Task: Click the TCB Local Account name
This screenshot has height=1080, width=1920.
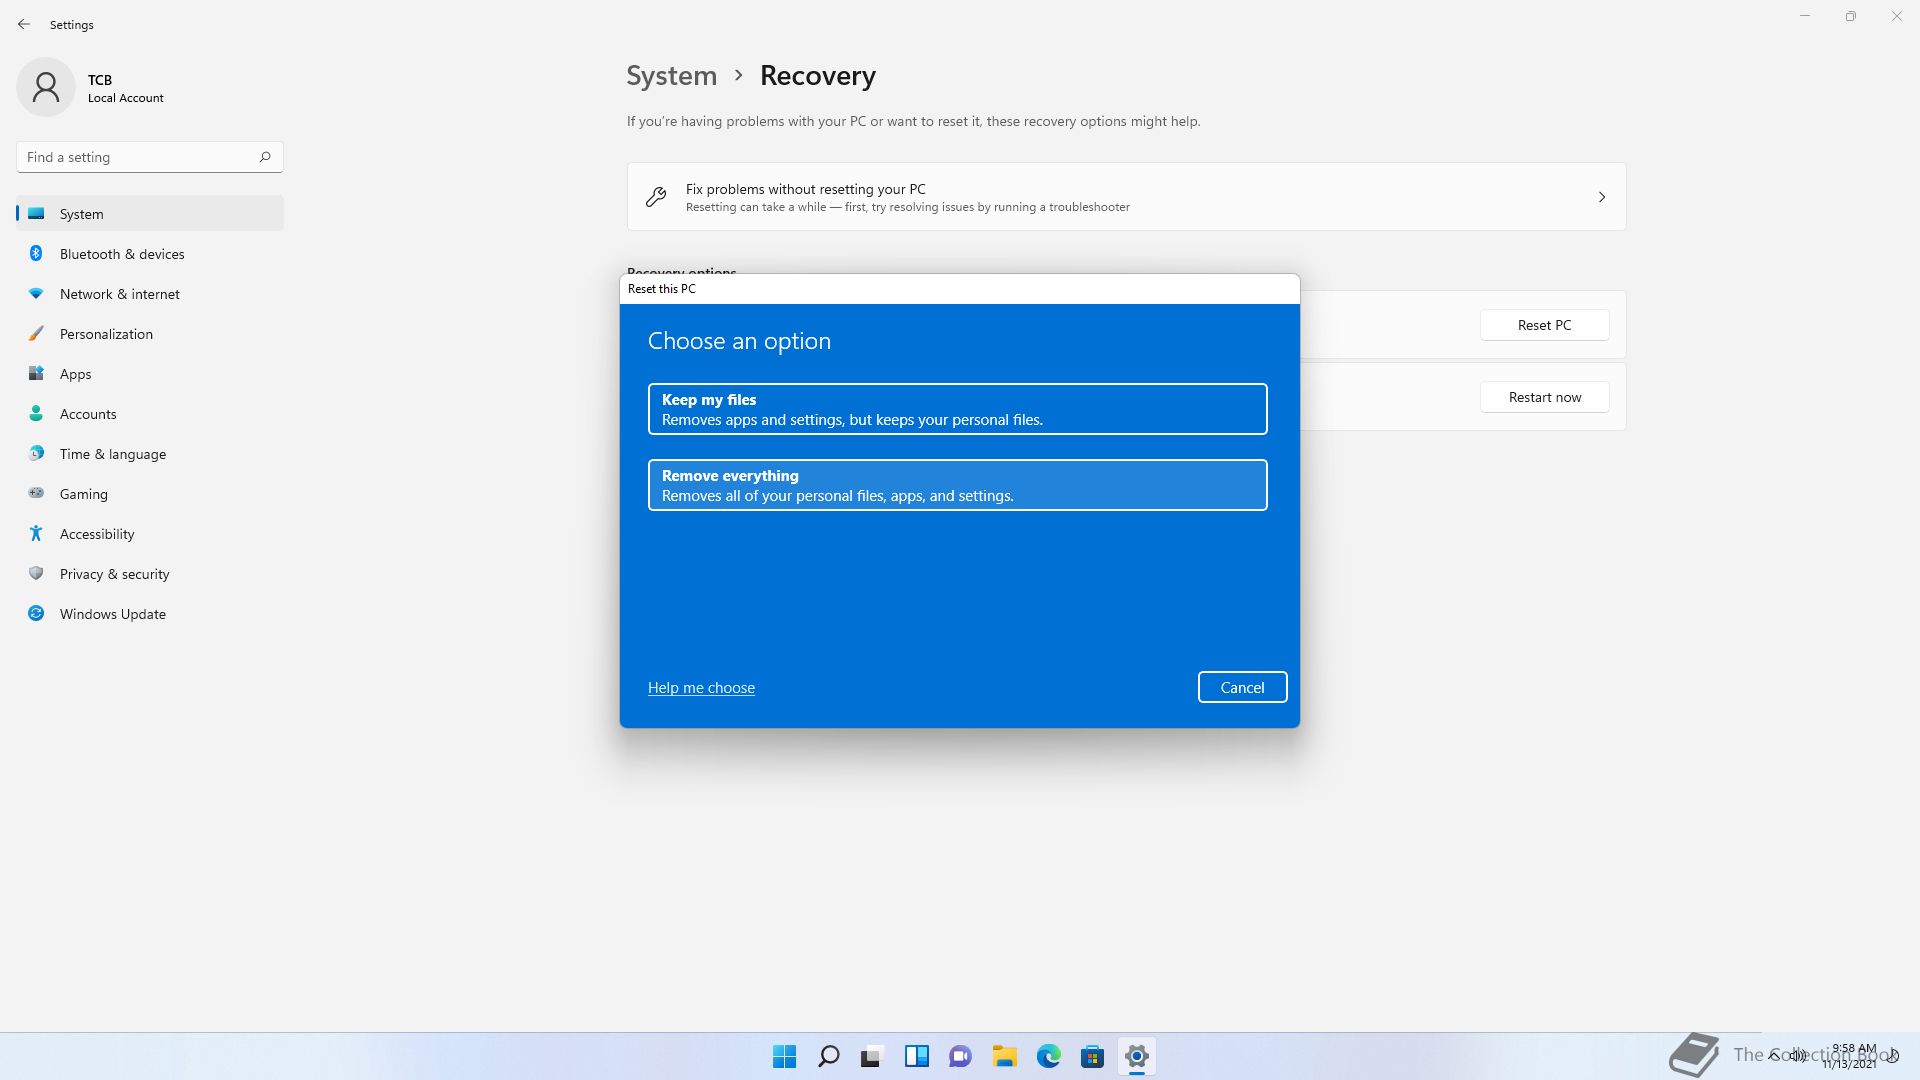Action: pyautogui.click(x=125, y=88)
